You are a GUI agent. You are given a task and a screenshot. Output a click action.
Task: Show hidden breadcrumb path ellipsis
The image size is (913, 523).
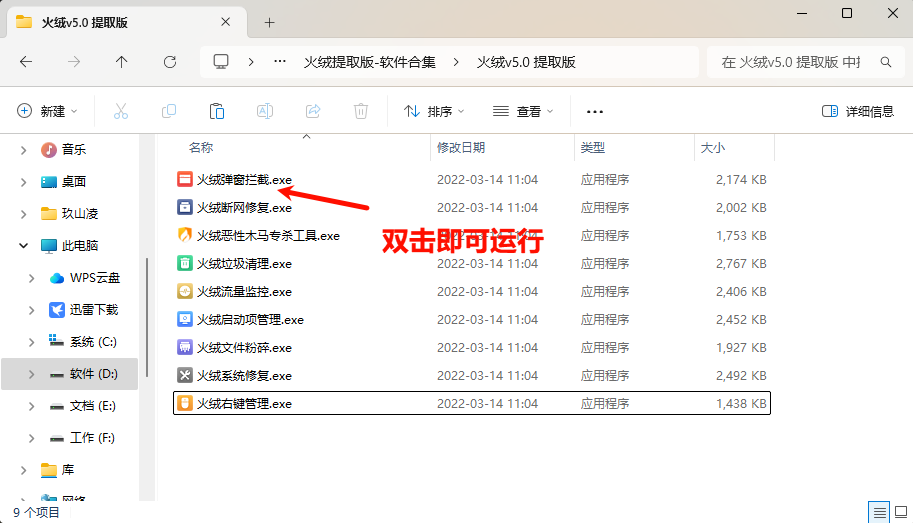click(280, 62)
